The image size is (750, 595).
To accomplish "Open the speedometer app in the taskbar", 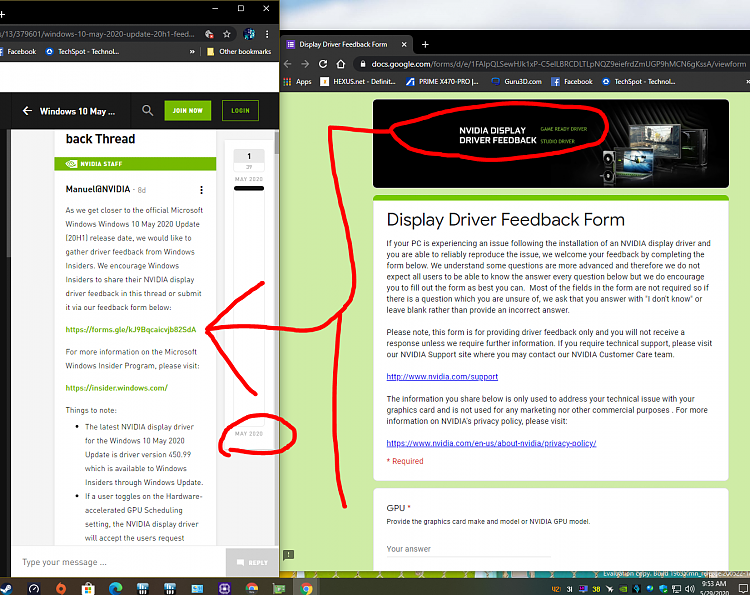I will (x=33, y=589).
